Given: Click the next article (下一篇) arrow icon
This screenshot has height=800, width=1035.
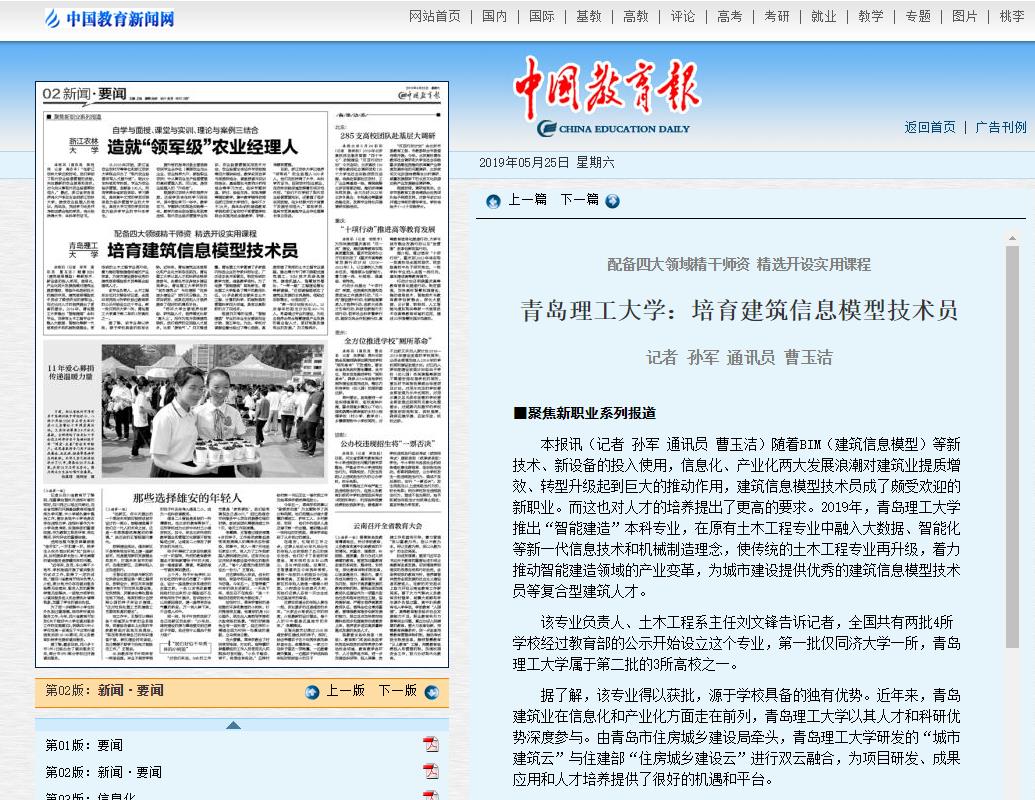Looking at the screenshot, I should (612, 201).
